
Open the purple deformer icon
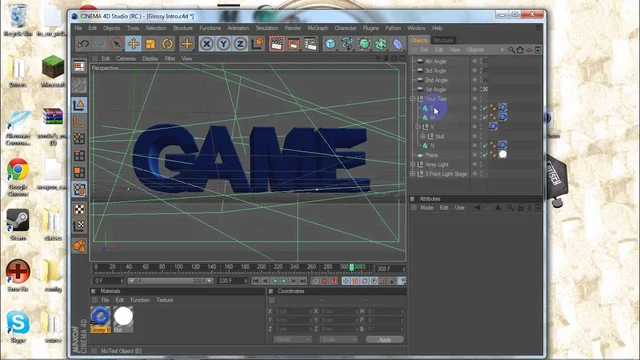click(398, 44)
